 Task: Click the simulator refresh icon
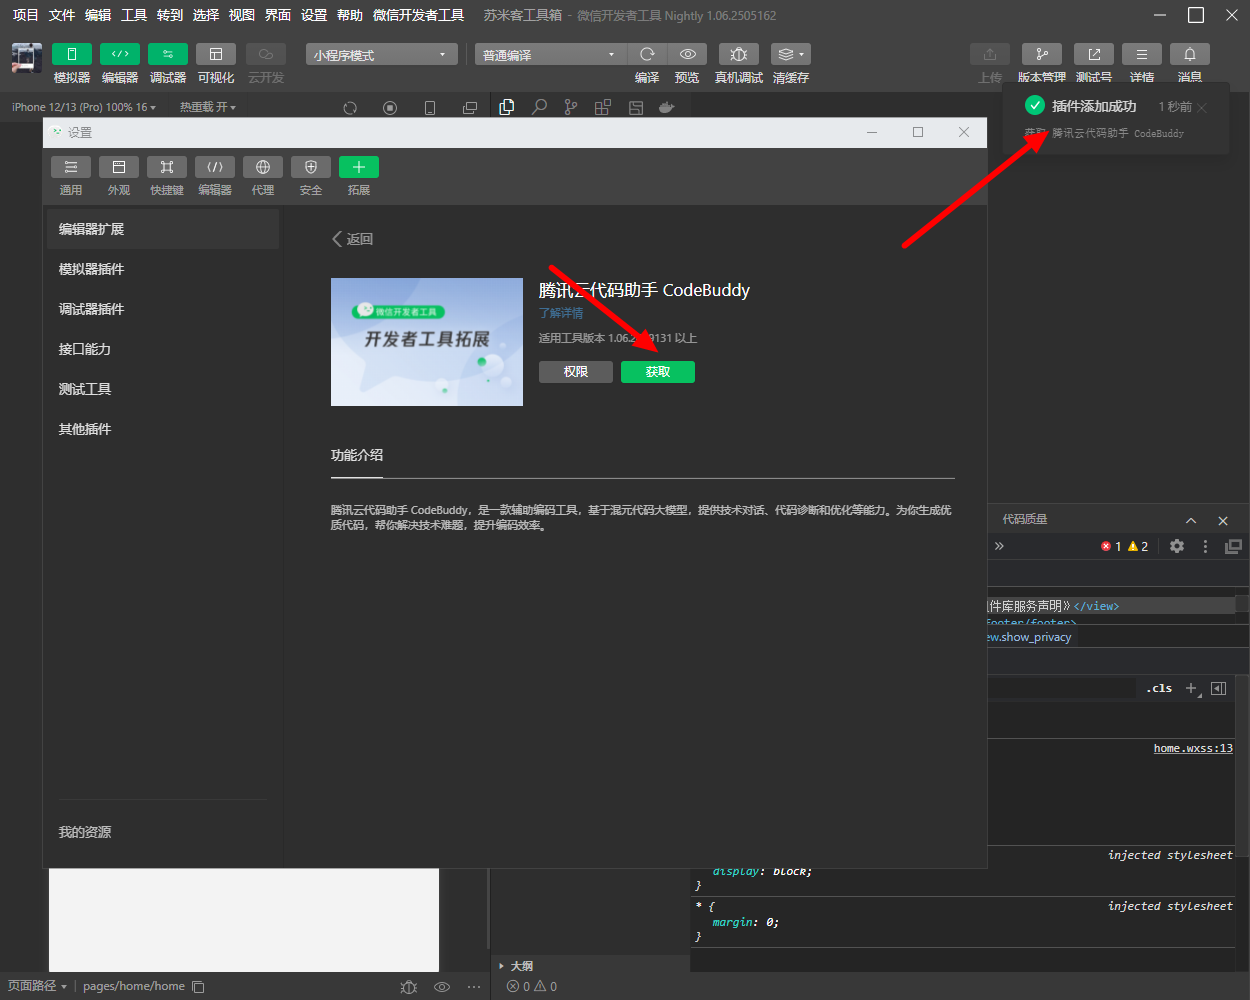point(350,108)
